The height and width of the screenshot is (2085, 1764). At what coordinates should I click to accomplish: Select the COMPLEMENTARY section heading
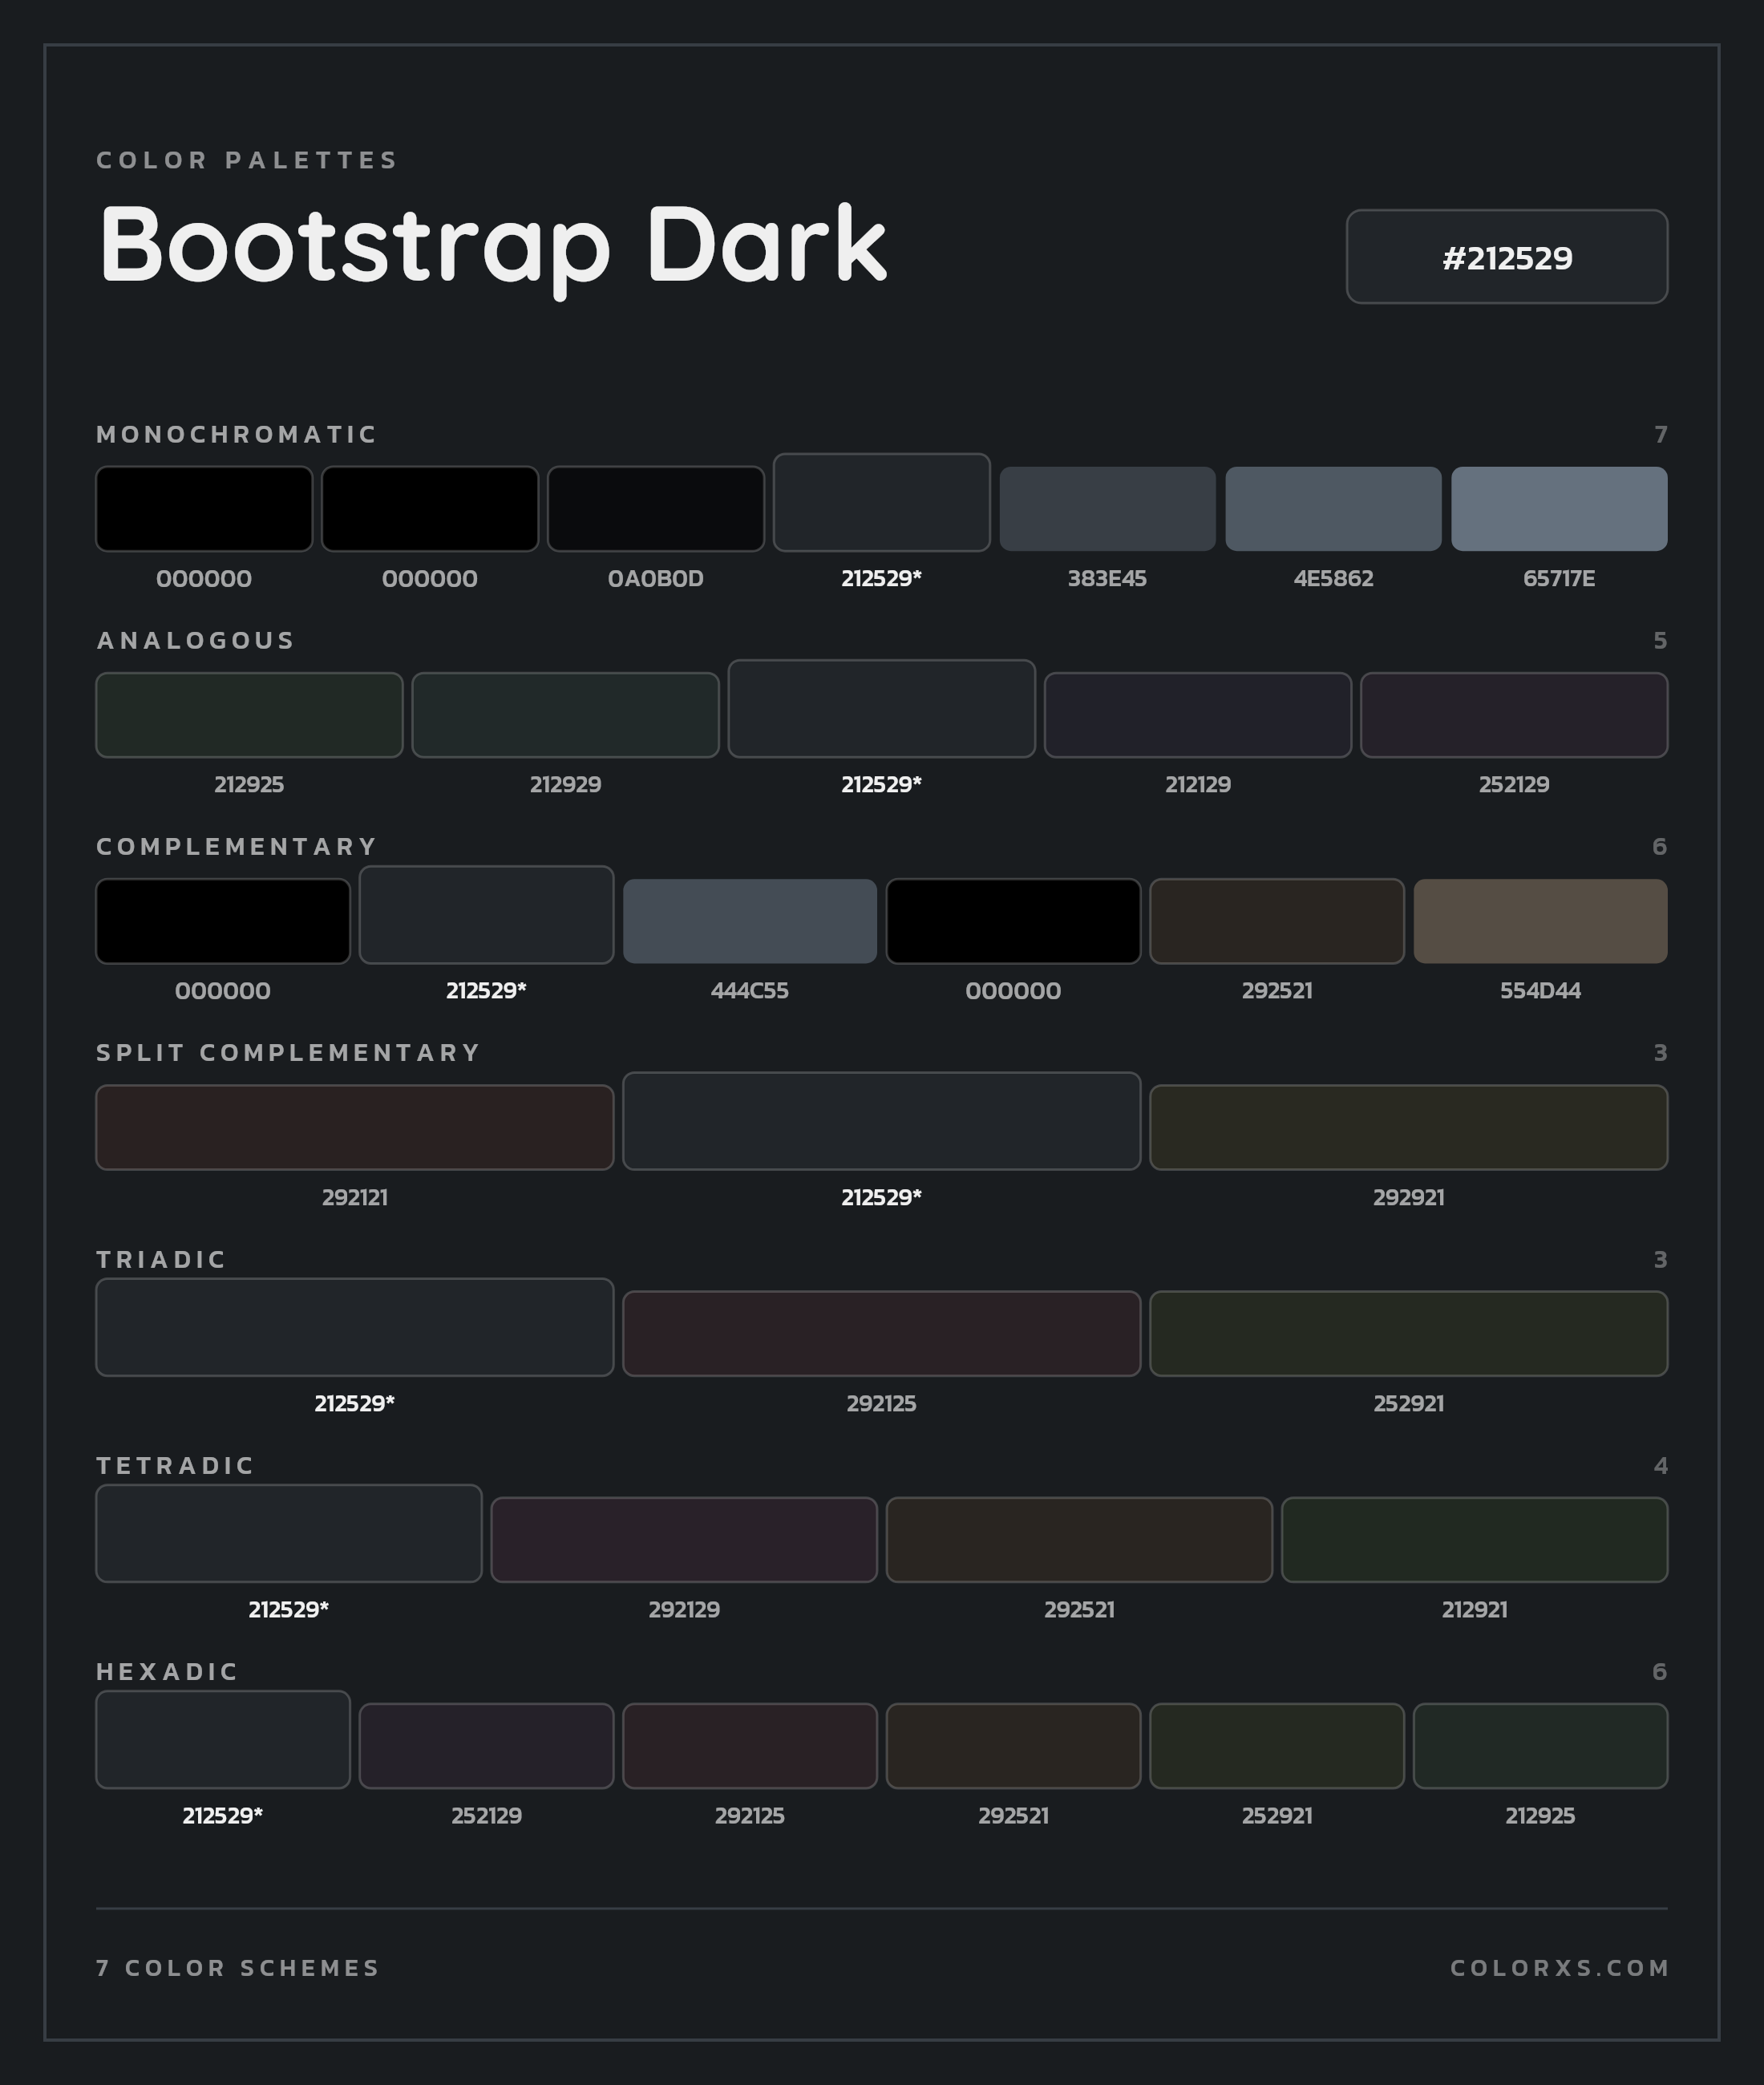pos(236,846)
